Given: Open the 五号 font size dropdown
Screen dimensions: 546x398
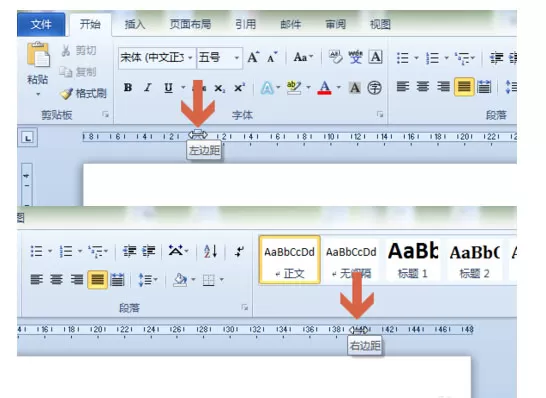Looking at the screenshot, I should click(236, 57).
